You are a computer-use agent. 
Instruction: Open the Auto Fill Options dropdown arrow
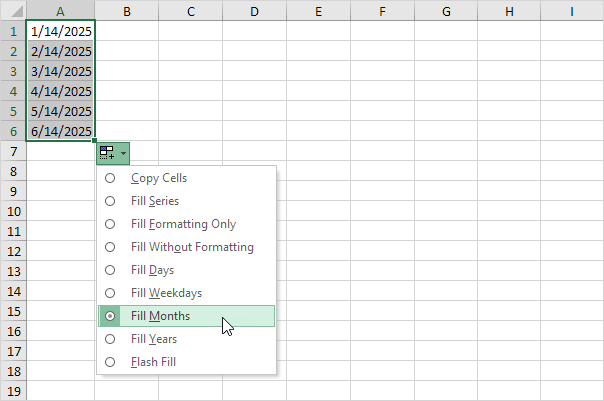(x=122, y=153)
